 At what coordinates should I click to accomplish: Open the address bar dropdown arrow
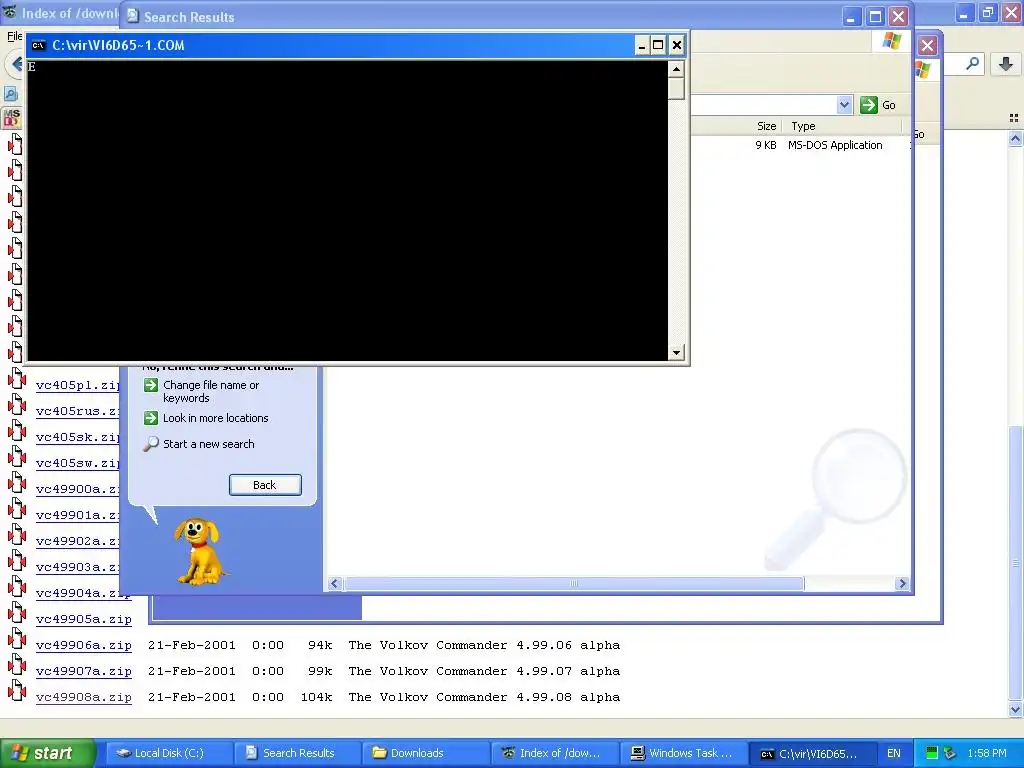844,104
